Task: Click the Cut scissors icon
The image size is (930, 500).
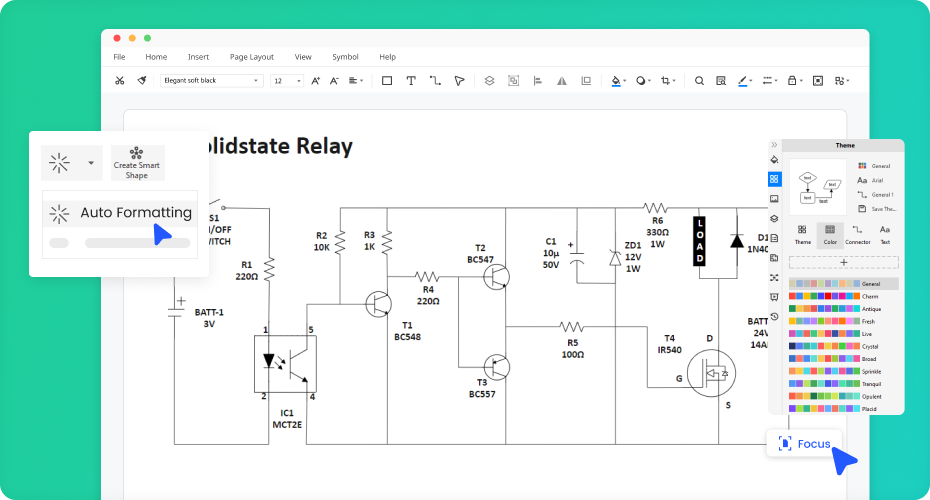Action: [x=120, y=80]
